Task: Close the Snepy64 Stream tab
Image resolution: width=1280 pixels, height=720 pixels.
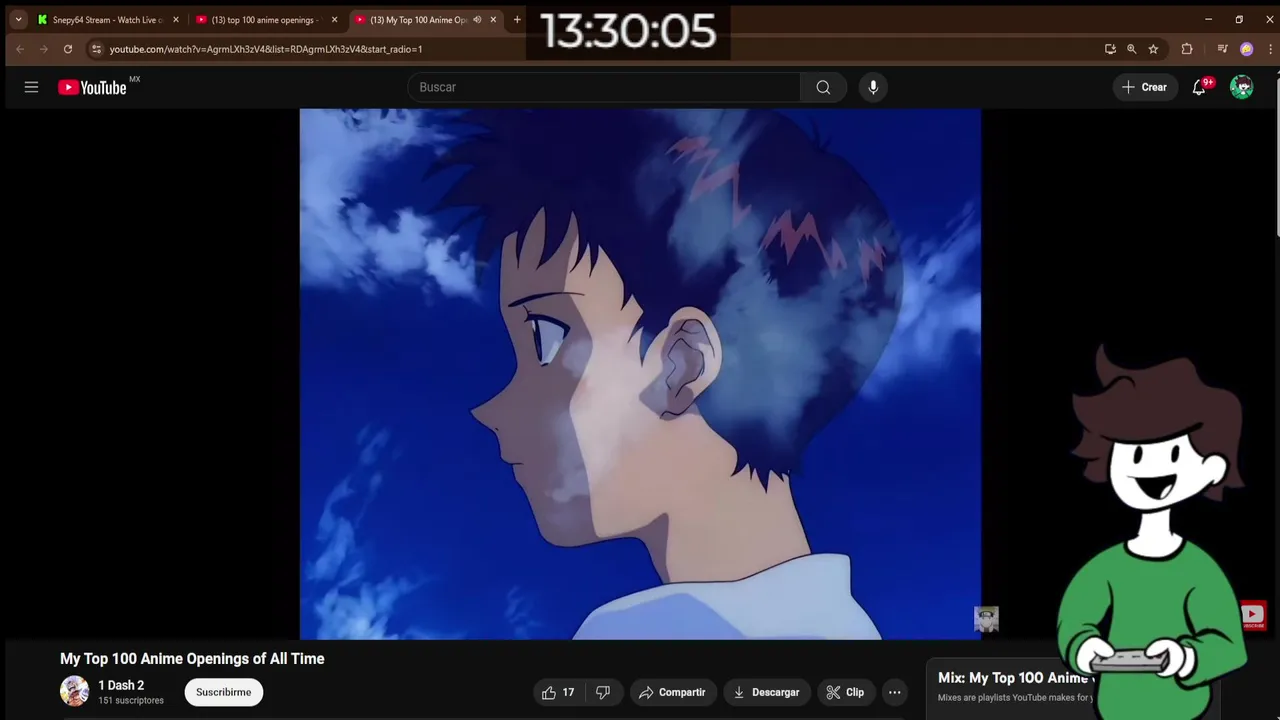Action: pyautogui.click(x=176, y=20)
